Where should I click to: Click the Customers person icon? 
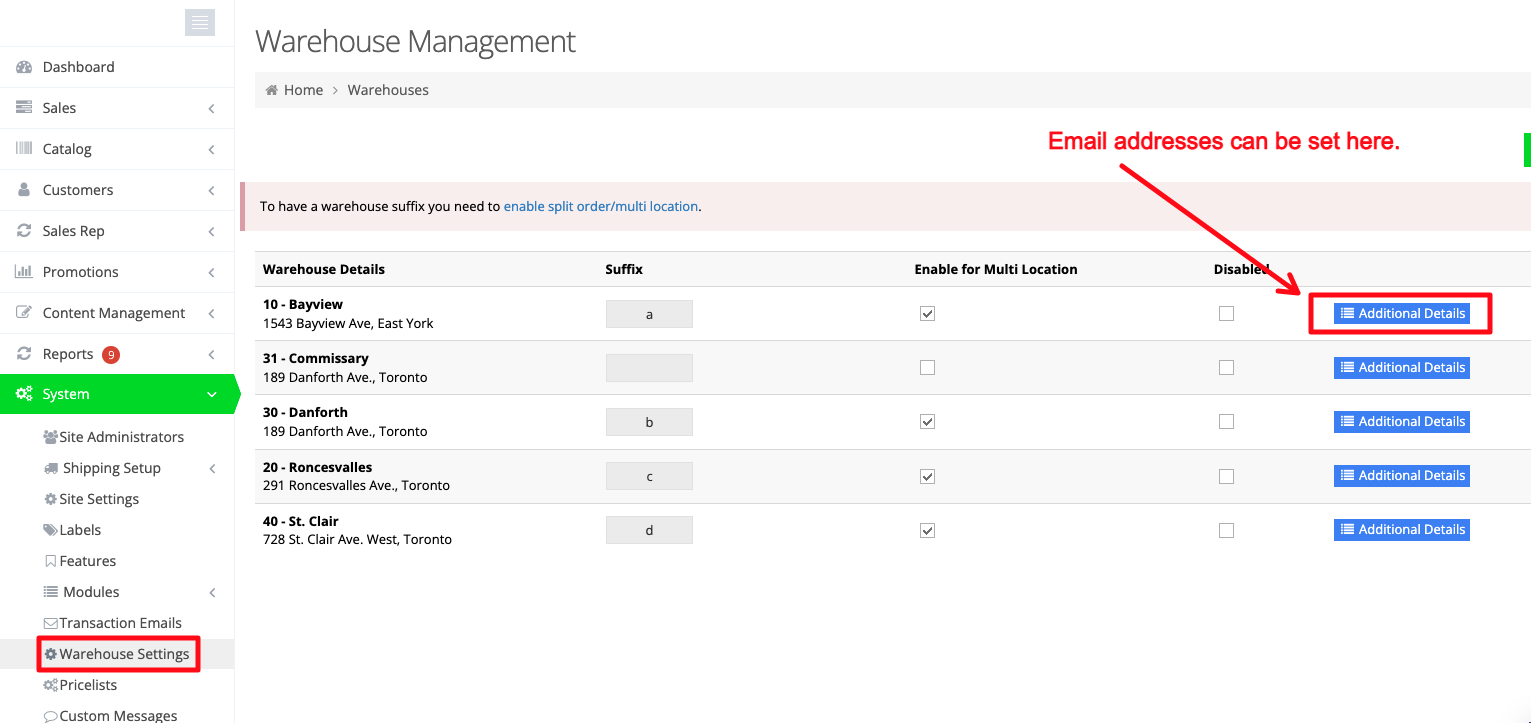click(x=24, y=189)
